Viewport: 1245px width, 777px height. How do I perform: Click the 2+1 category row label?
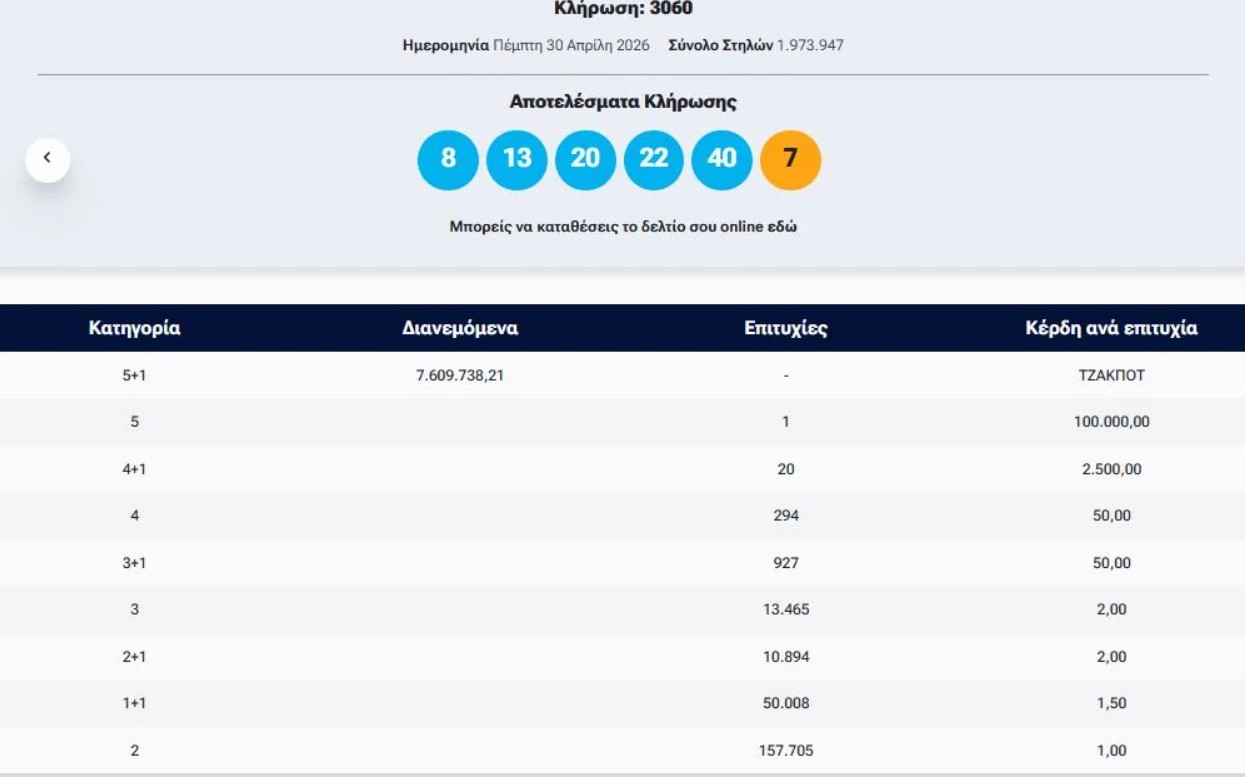[134, 657]
